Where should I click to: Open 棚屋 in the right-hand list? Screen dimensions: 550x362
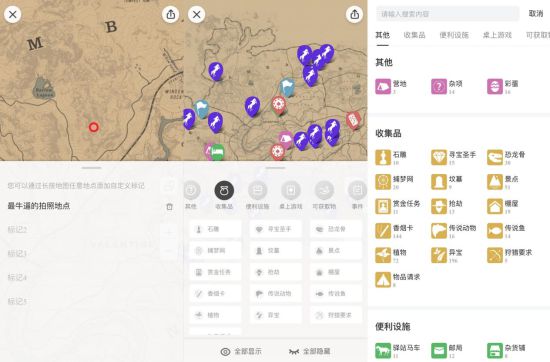pyautogui.click(x=503, y=206)
